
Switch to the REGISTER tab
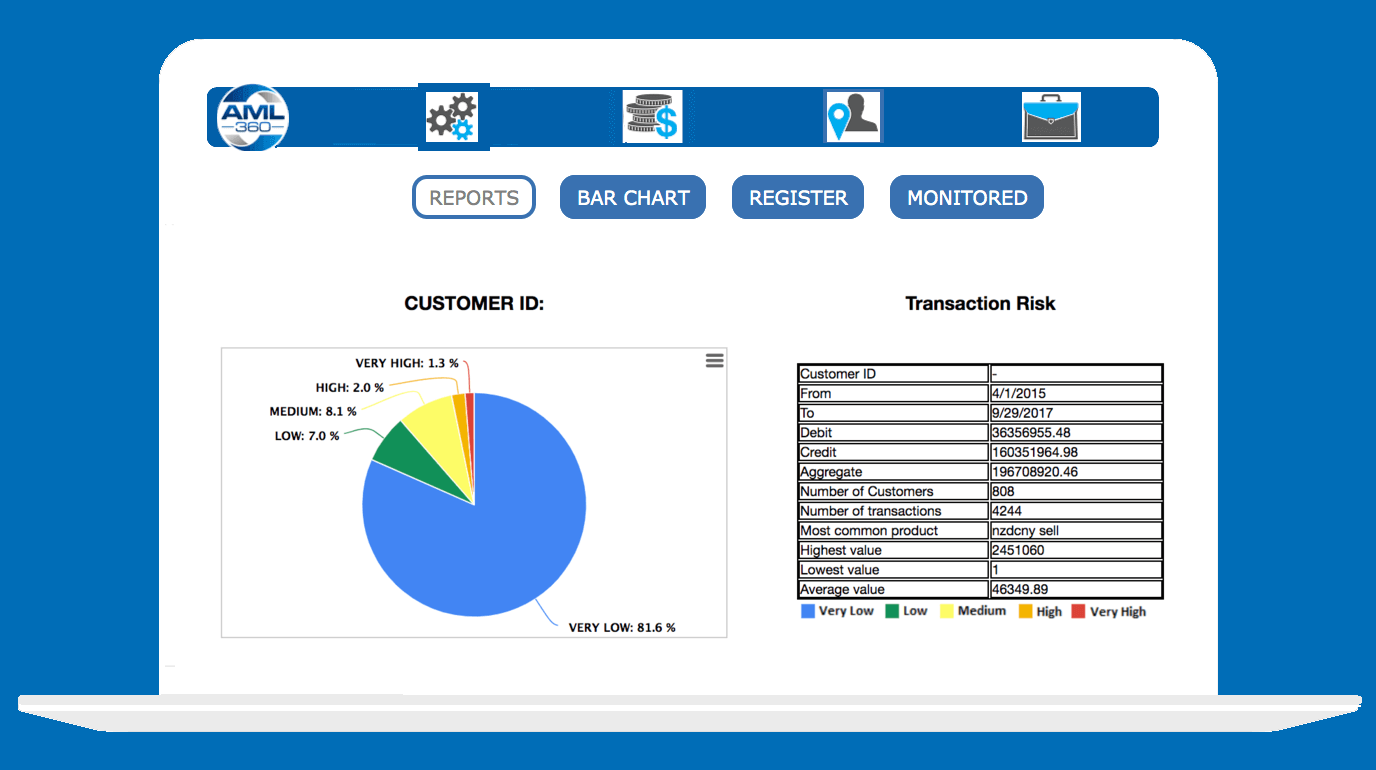[798, 198]
